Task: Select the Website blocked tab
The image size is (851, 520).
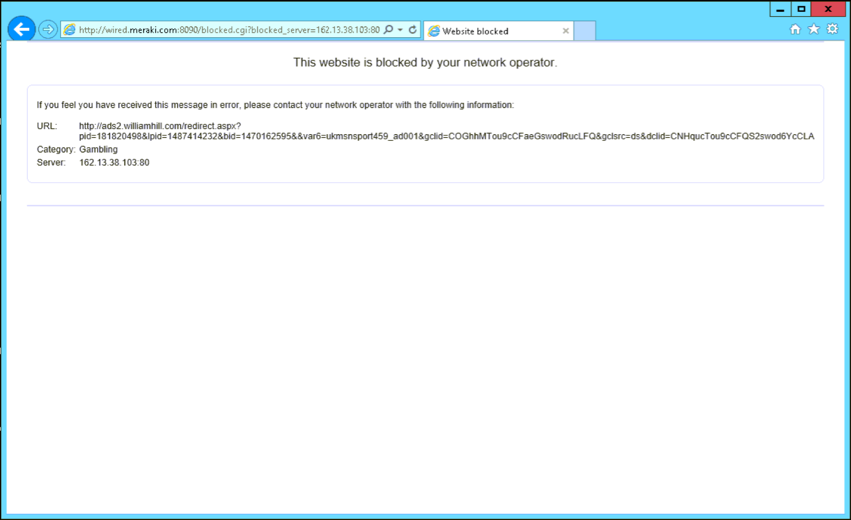Action: point(498,31)
